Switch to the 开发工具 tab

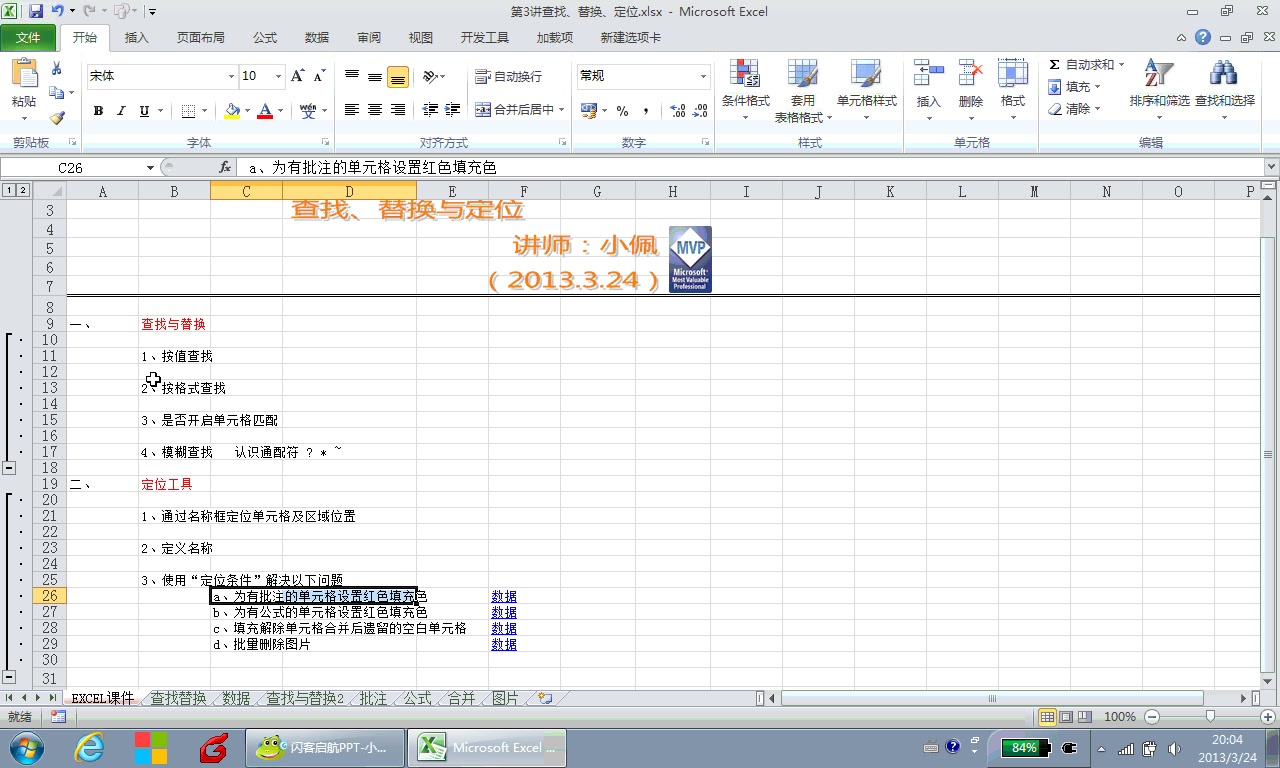click(x=485, y=38)
